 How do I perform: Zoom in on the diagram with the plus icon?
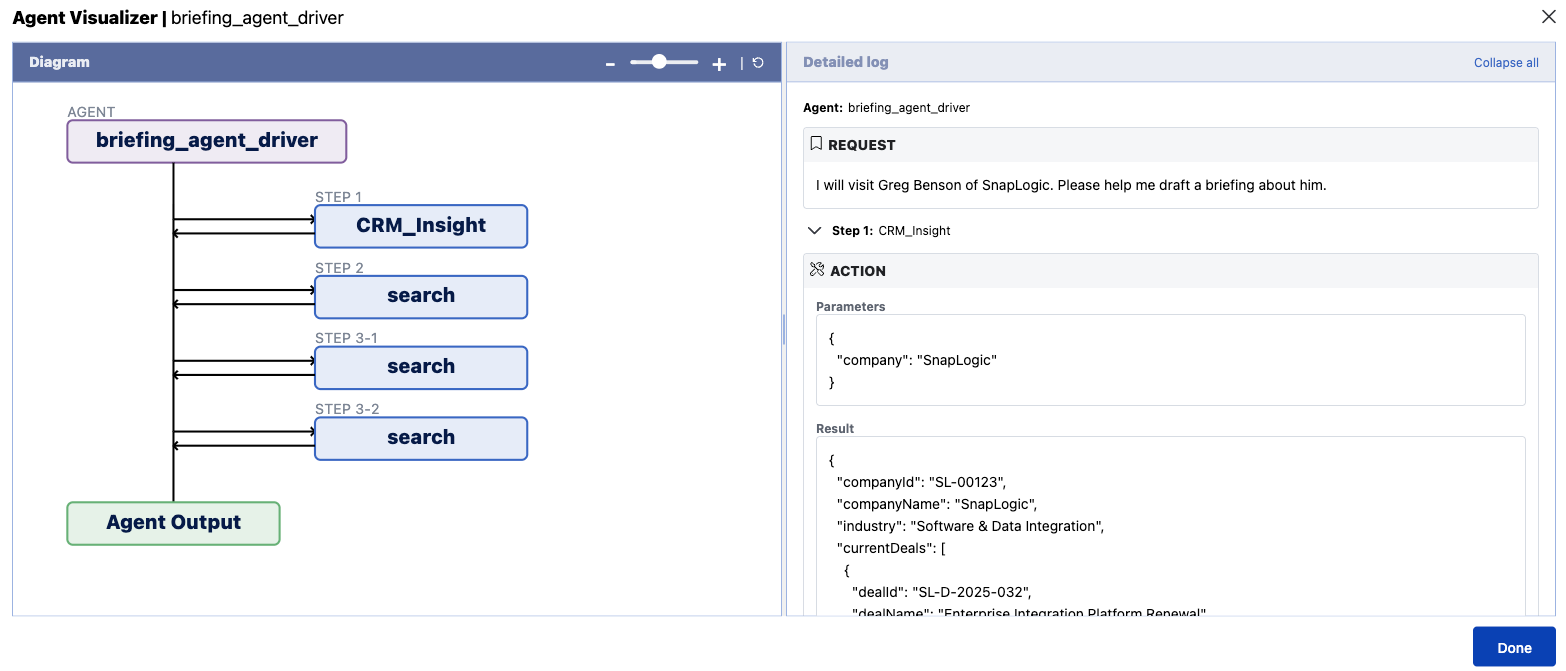(x=719, y=63)
